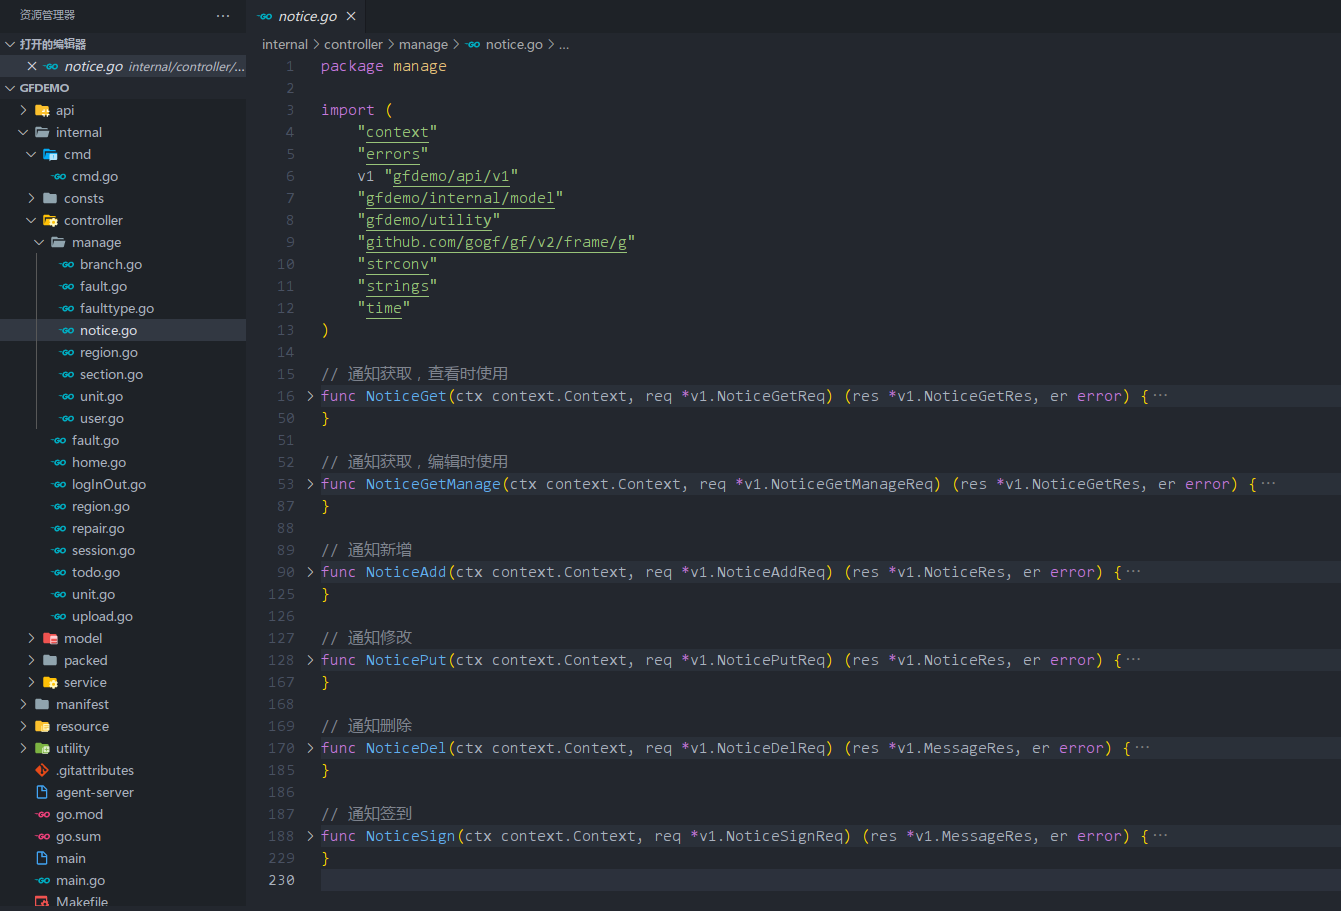
Task: Select the notice.go editor tab
Action: click(307, 16)
